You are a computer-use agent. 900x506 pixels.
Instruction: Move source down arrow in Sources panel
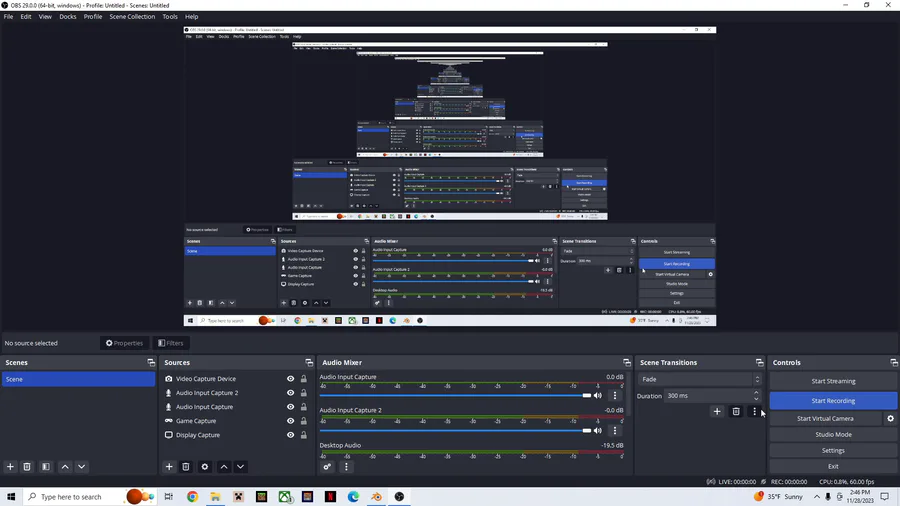pos(240,466)
